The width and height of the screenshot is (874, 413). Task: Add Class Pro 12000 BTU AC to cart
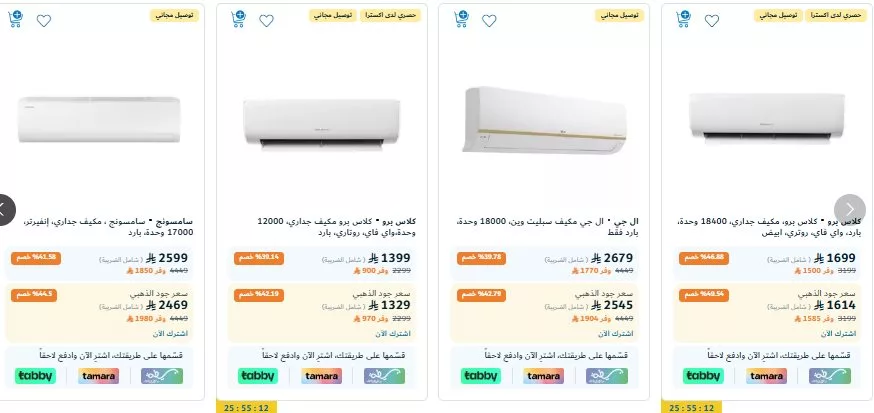pos(238,18)
